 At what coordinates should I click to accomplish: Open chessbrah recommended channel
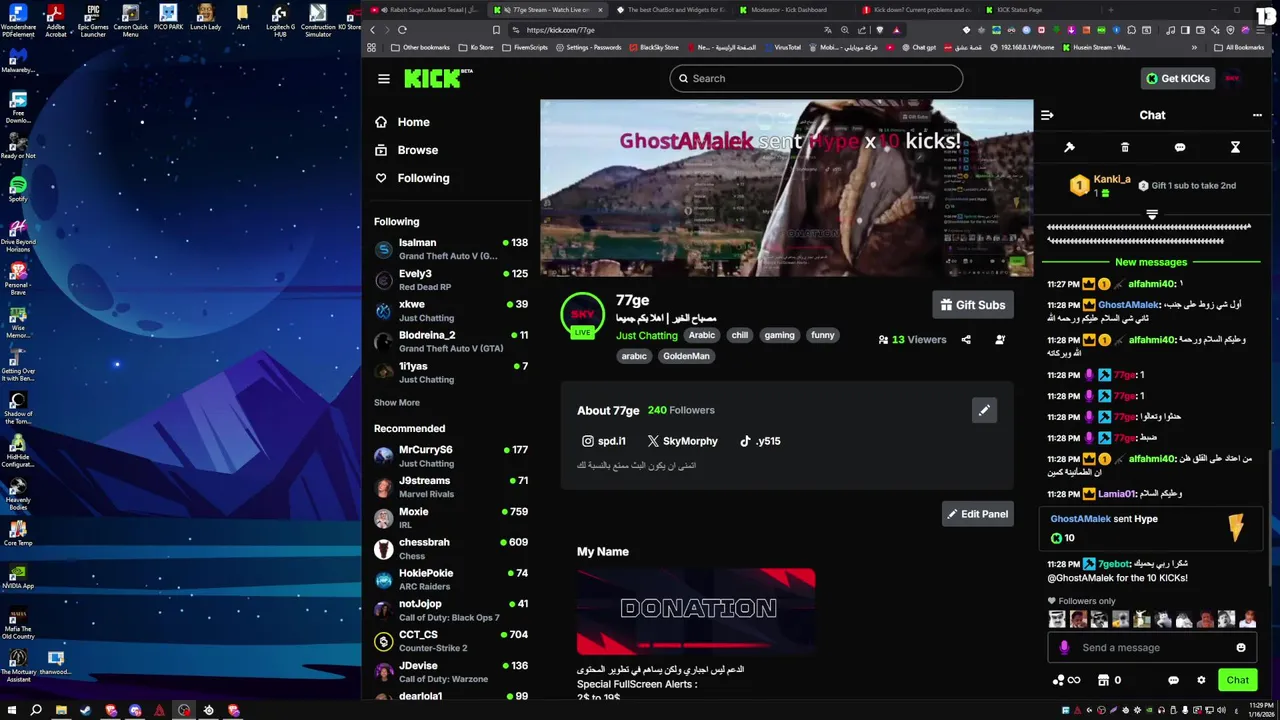tap(451, 549)
